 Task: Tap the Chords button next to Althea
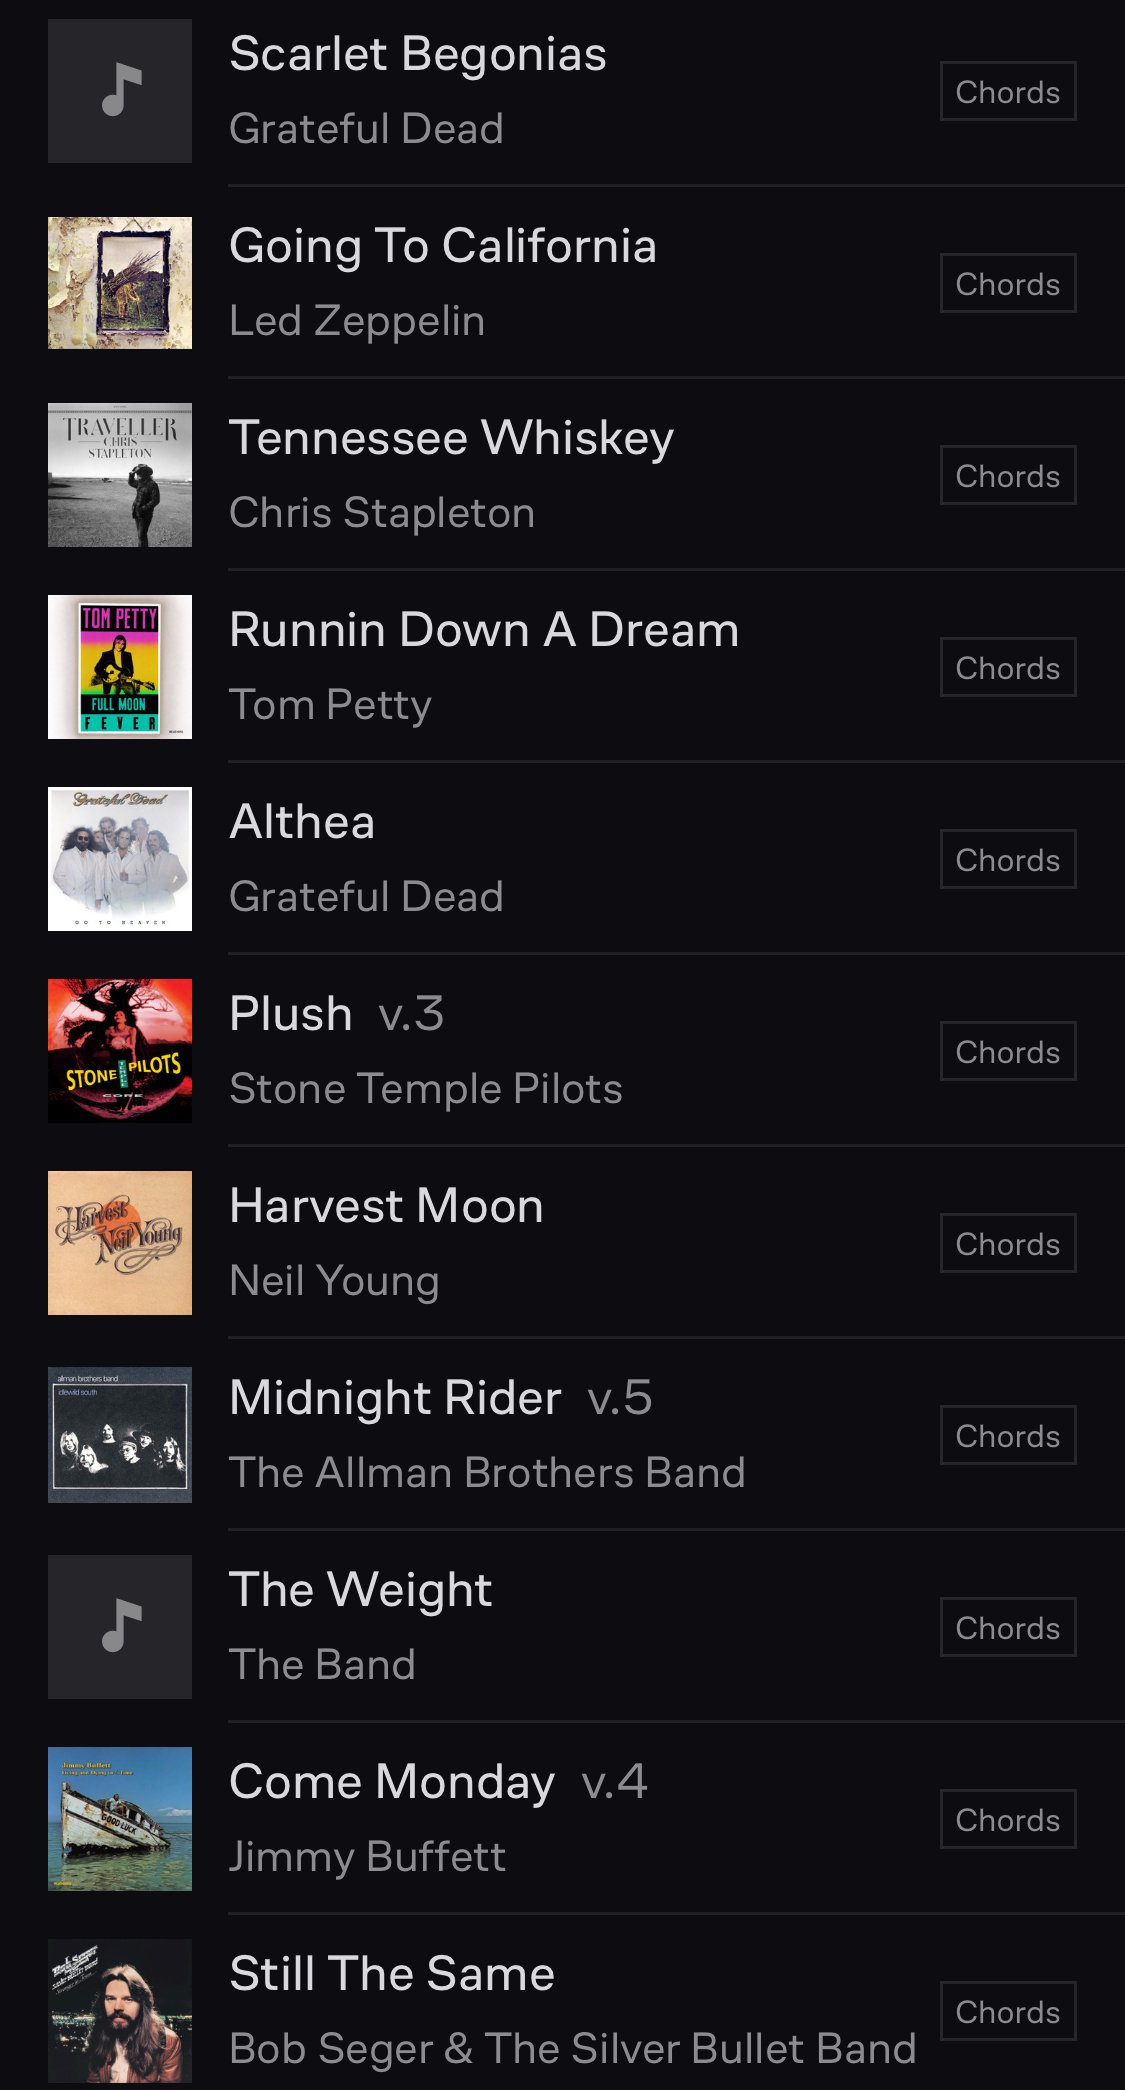click(x=1008, y=859)
